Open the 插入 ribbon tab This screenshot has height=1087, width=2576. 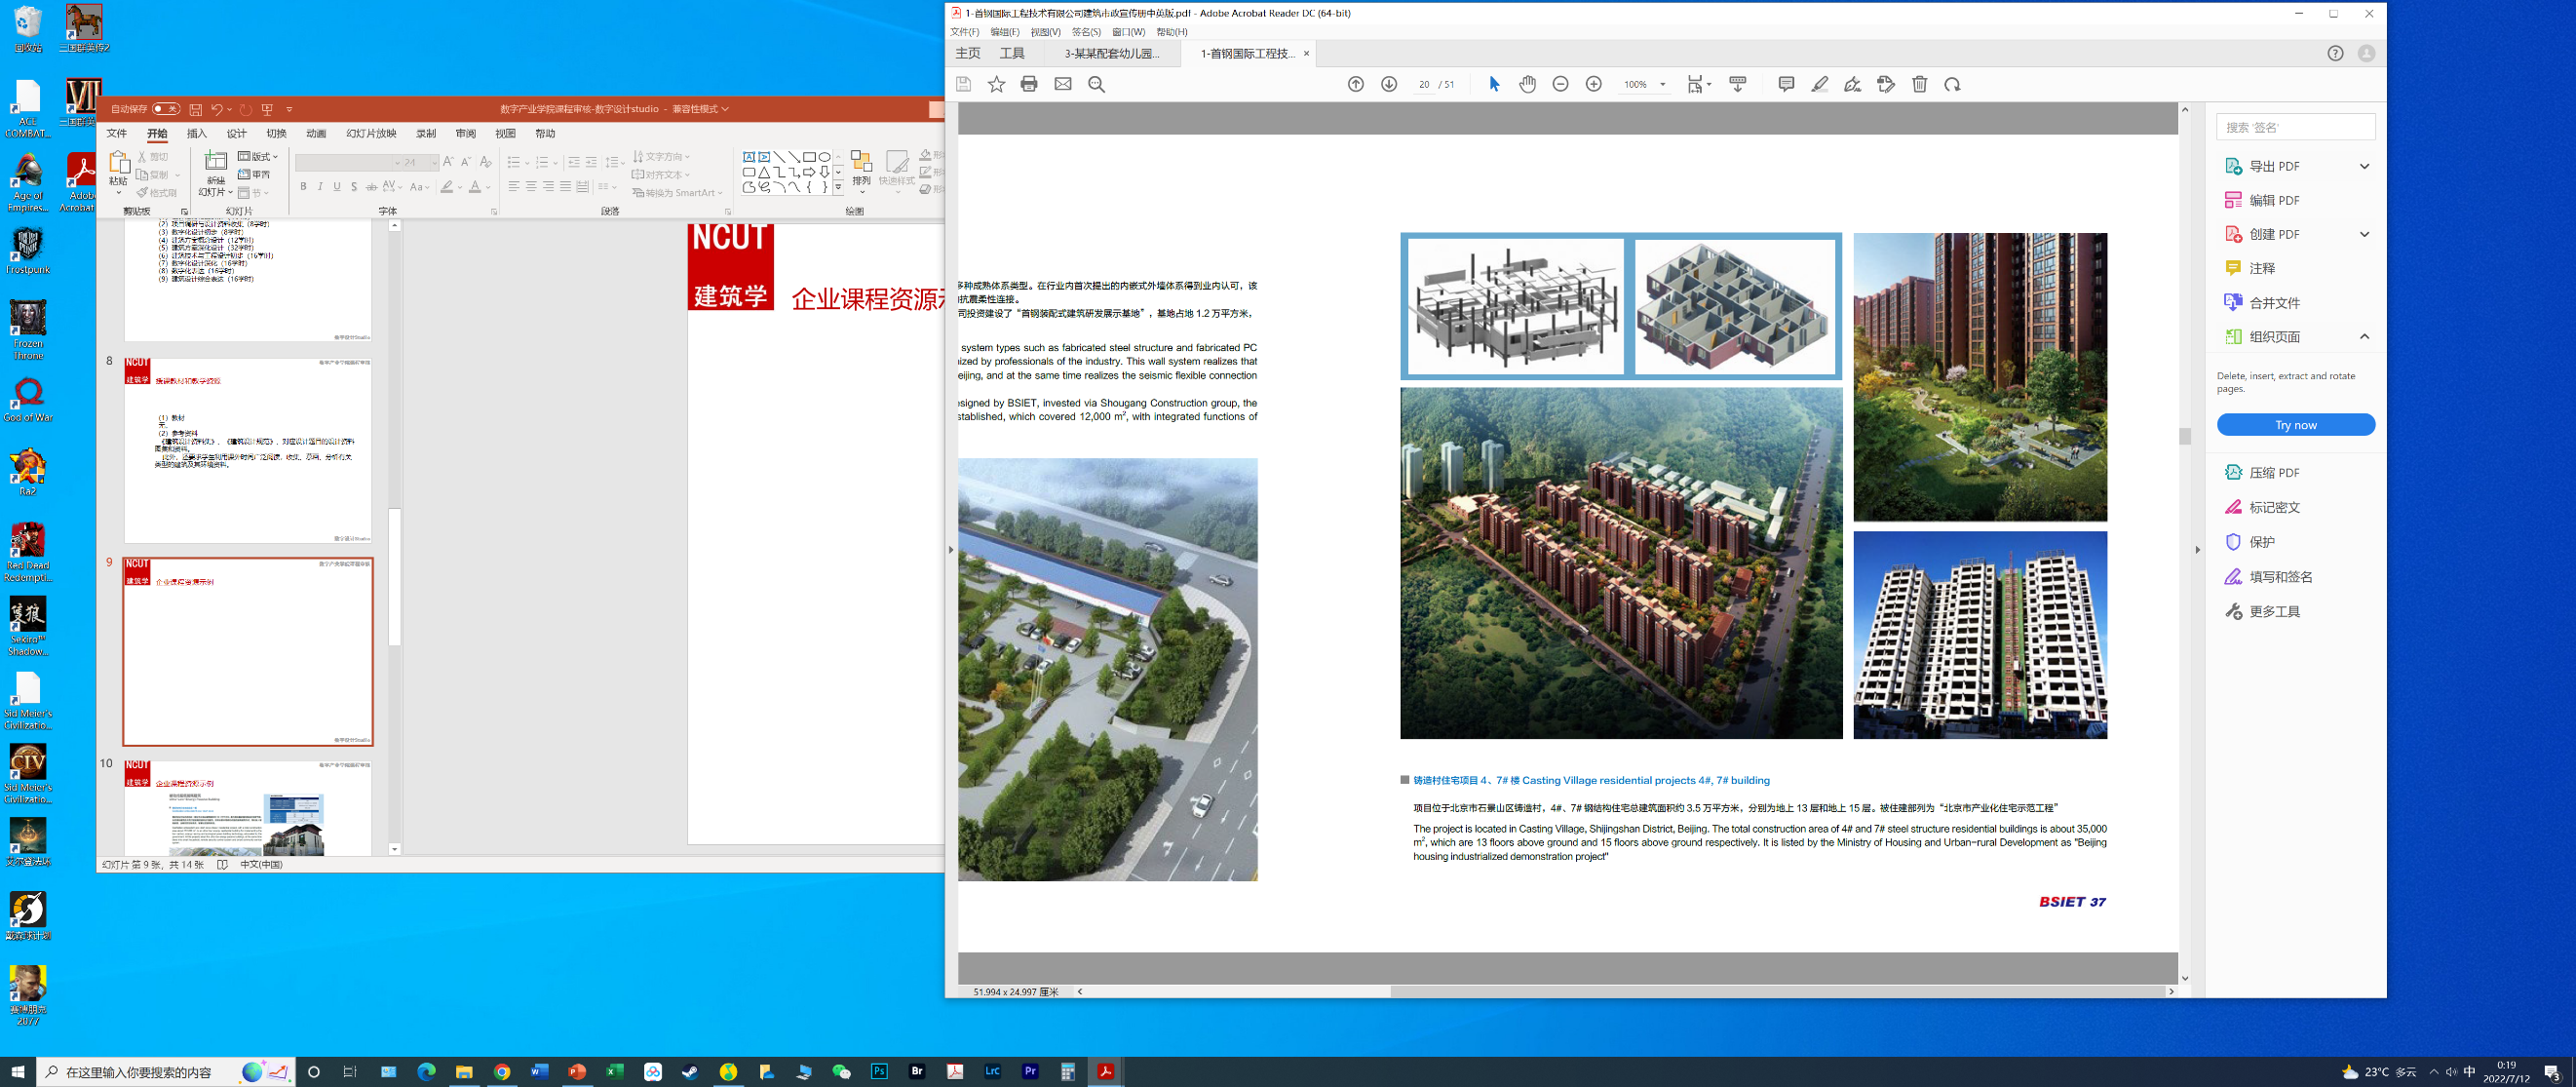pos(197,133)
